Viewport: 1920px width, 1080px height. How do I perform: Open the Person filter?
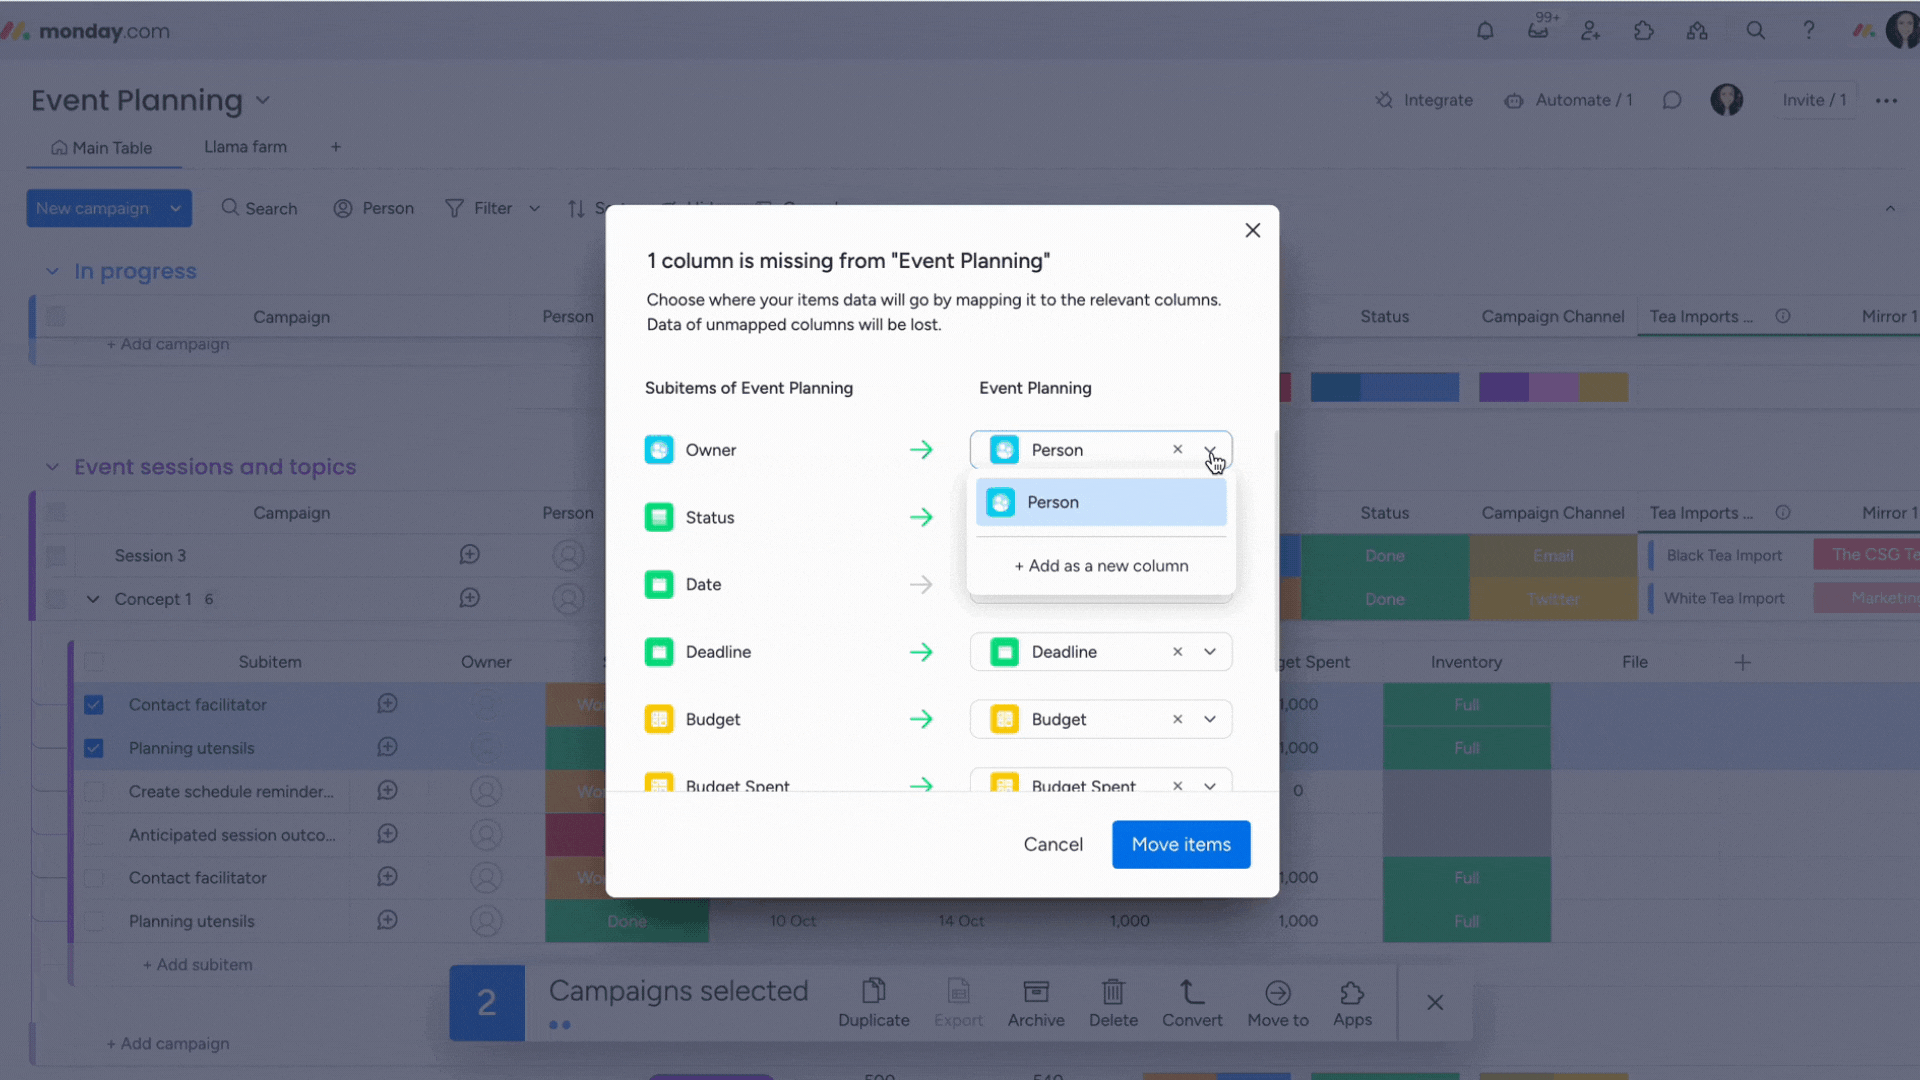tap(374, 208)
